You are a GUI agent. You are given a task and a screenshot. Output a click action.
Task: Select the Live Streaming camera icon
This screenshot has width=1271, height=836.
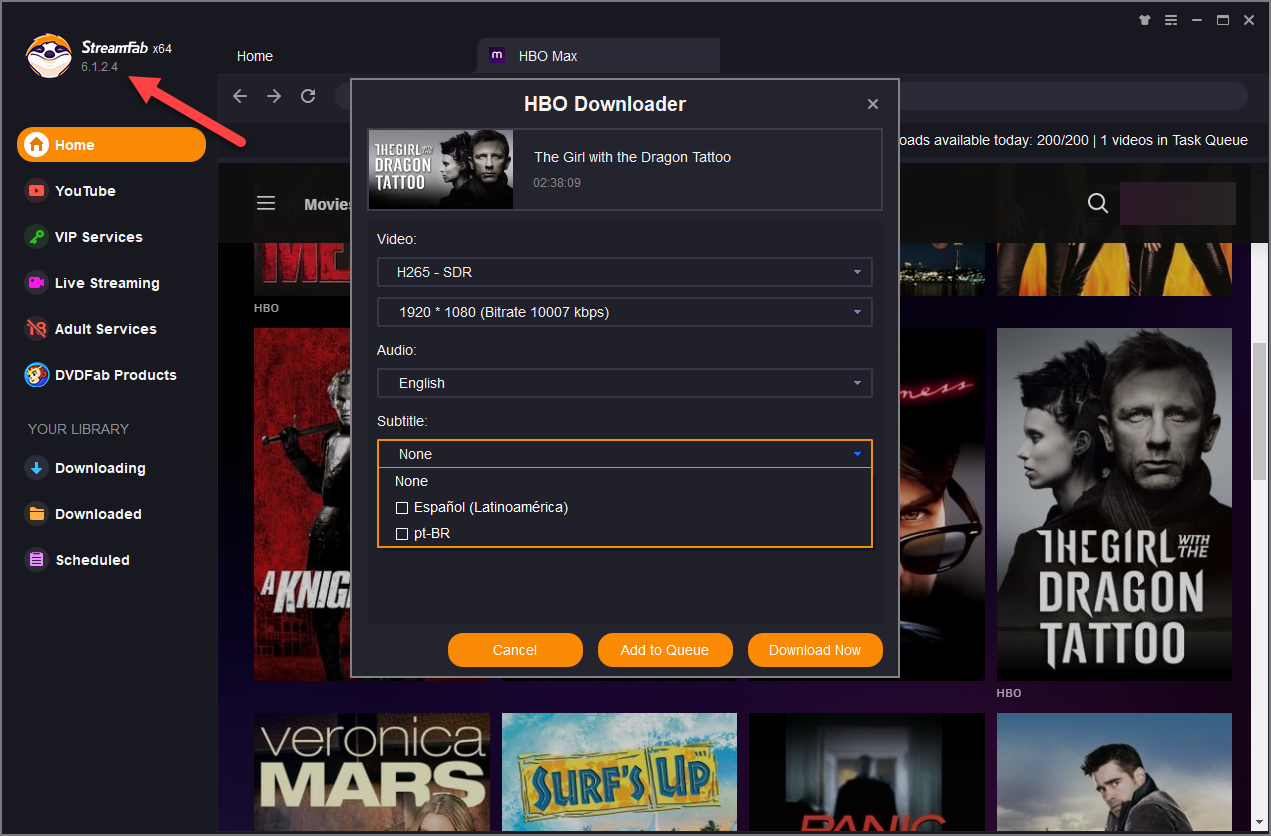click(x=36, y=283)
